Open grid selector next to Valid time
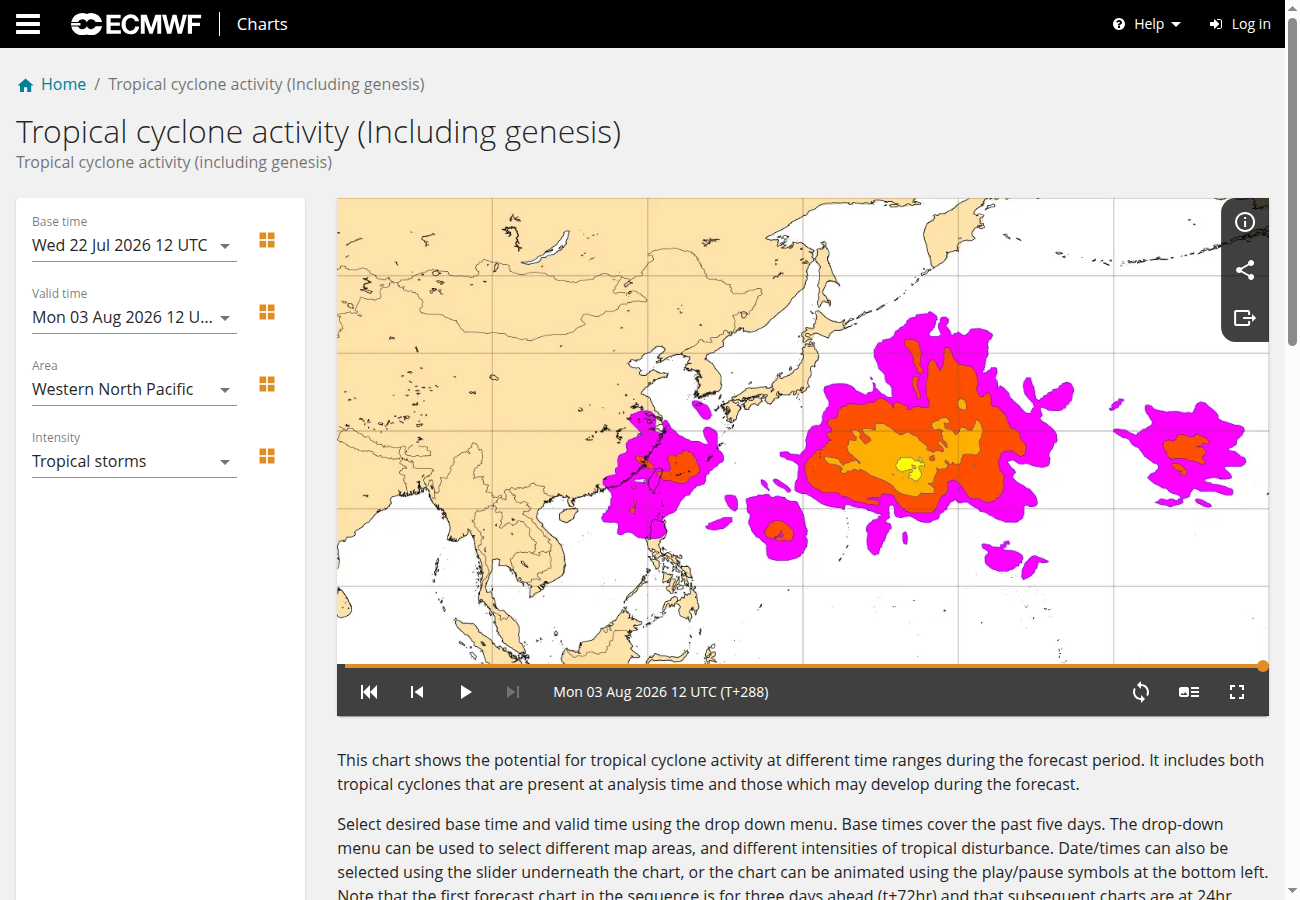1300x900 pixels. (267, 312)
